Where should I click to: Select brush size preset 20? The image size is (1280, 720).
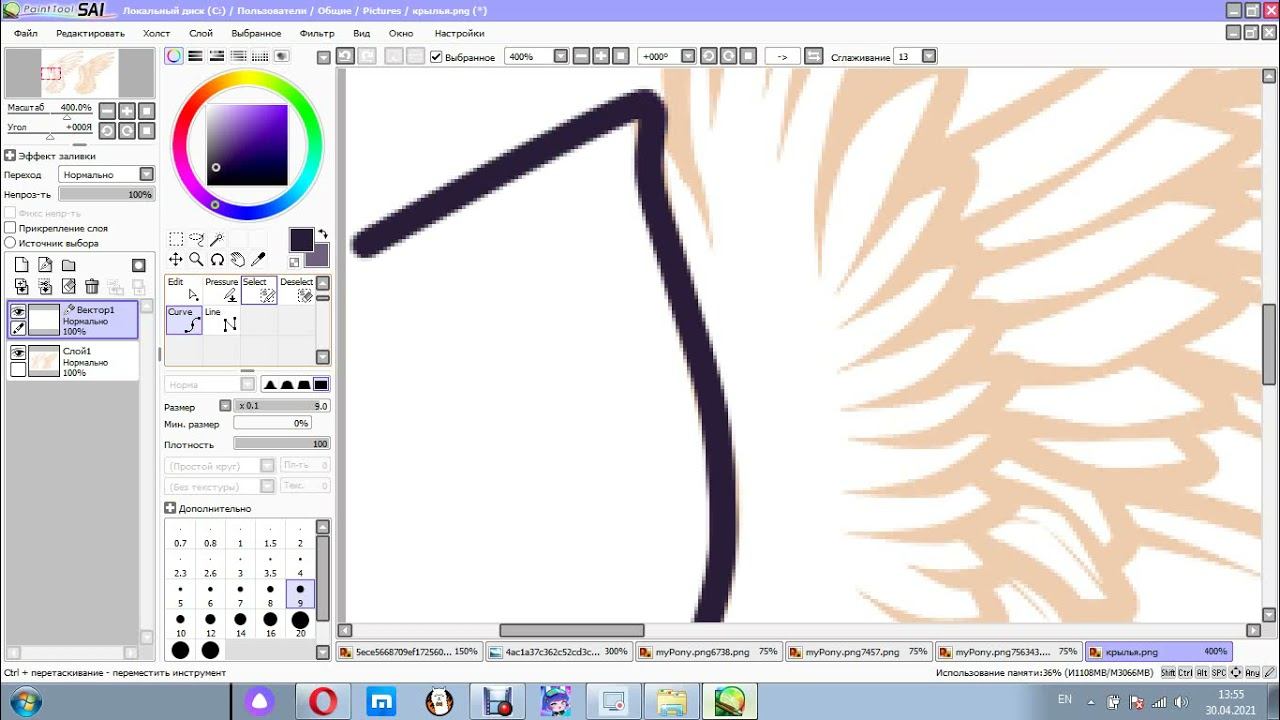click(x=300, y=625)
